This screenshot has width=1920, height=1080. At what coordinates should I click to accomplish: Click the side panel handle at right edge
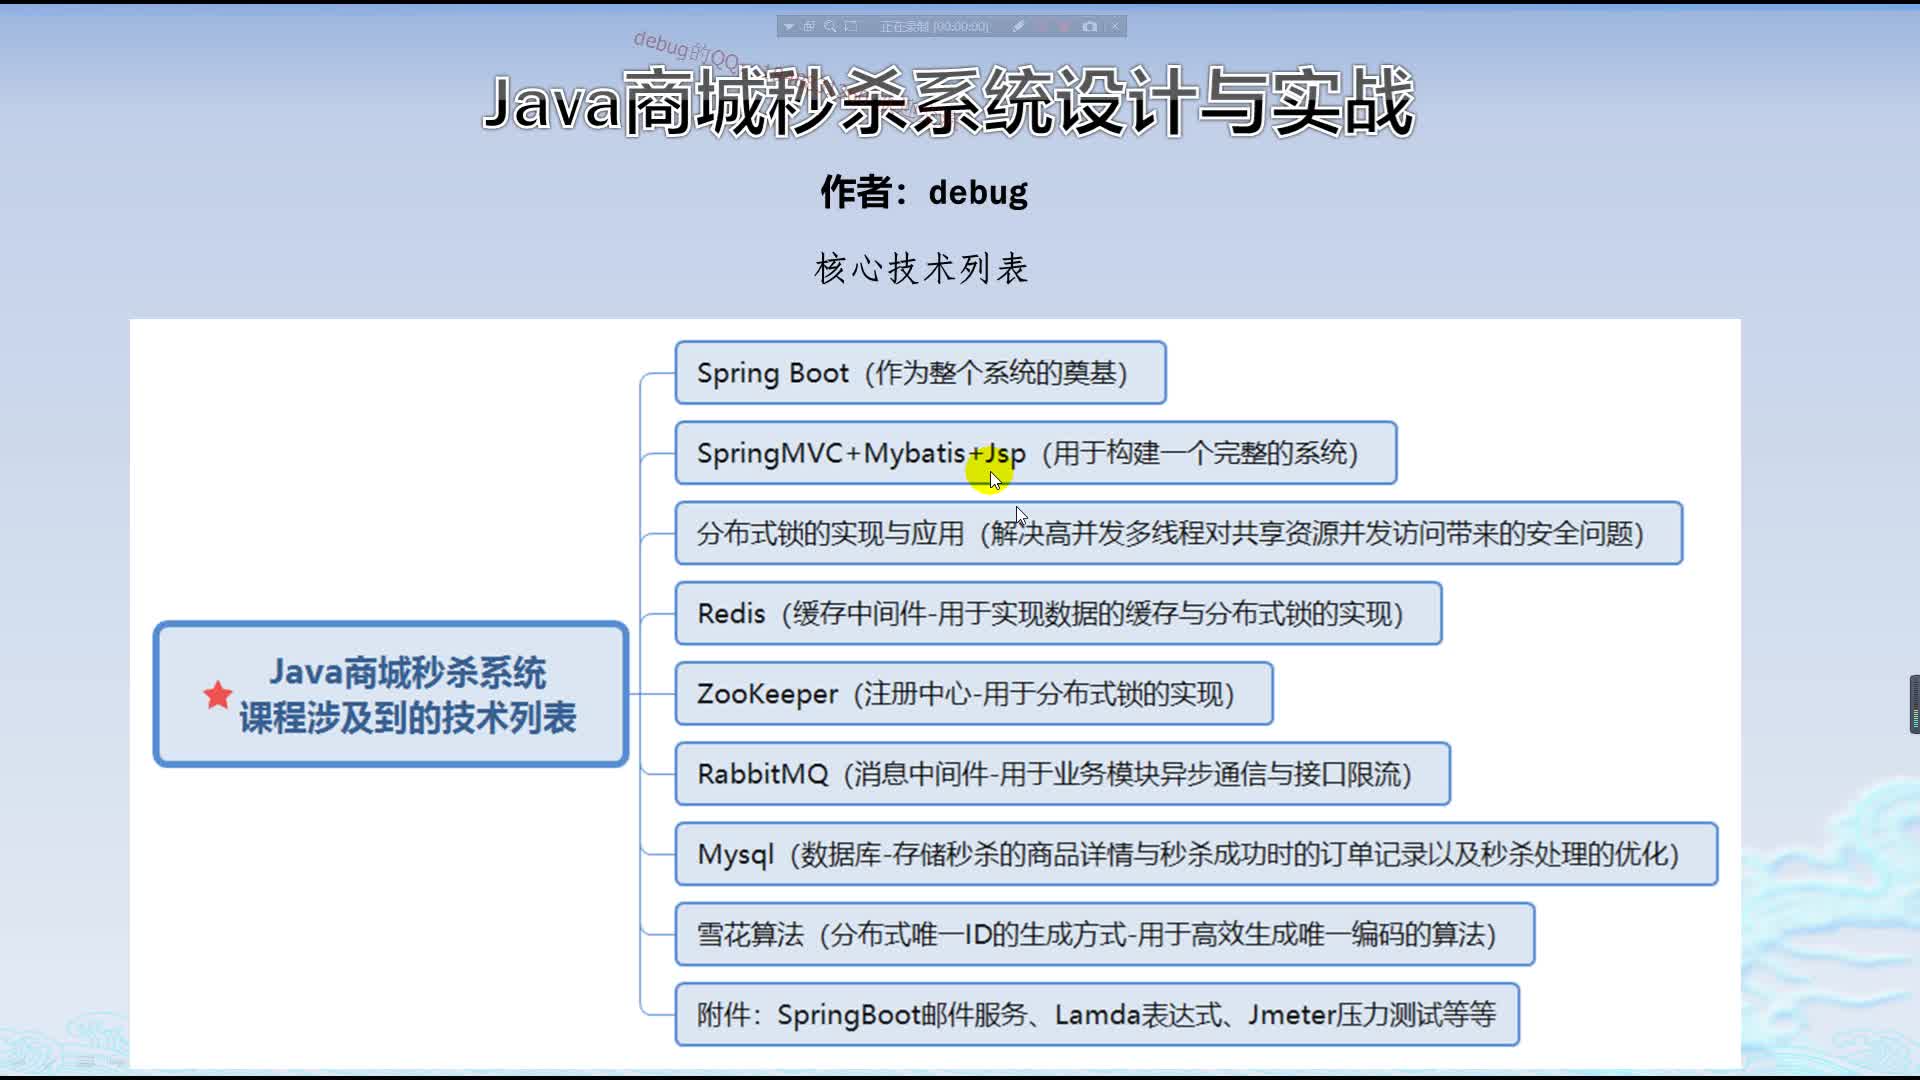tap(1914, 704)
